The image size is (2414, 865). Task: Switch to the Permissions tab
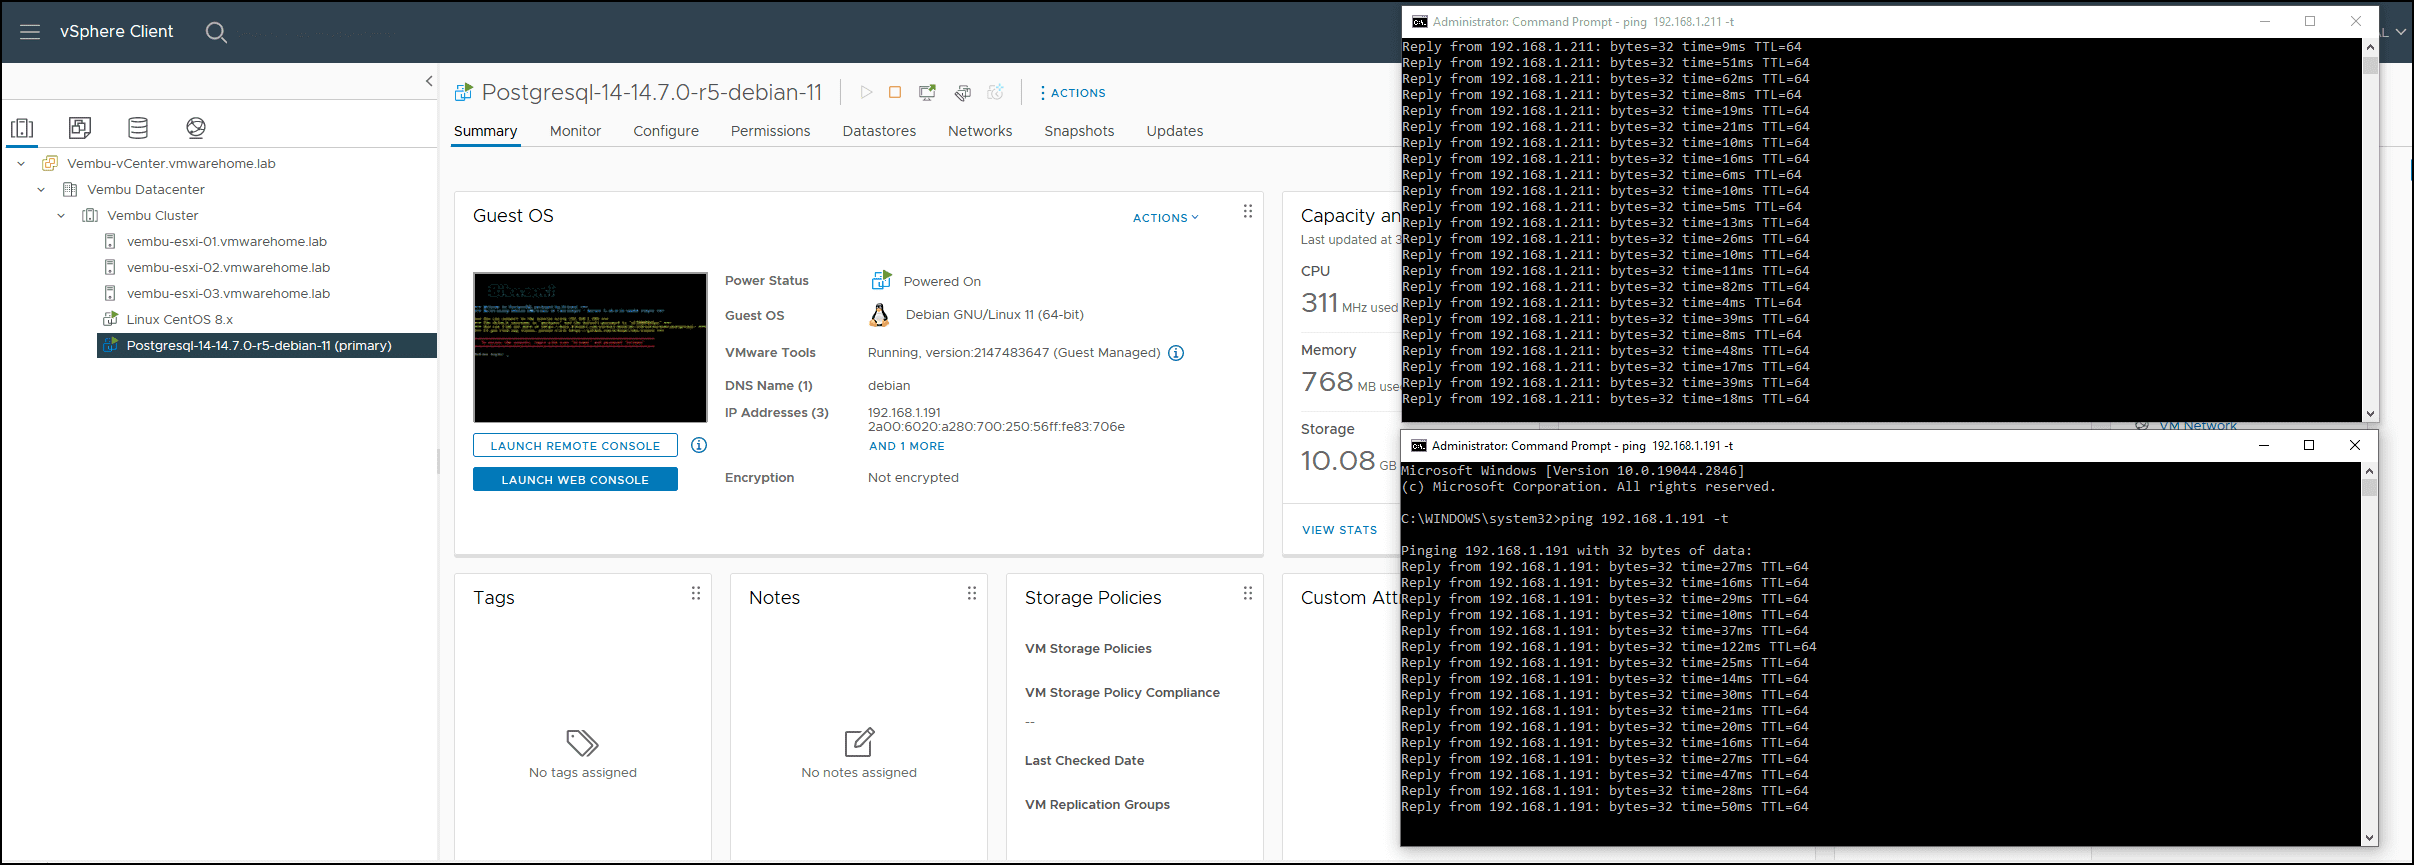pos(770,131)
